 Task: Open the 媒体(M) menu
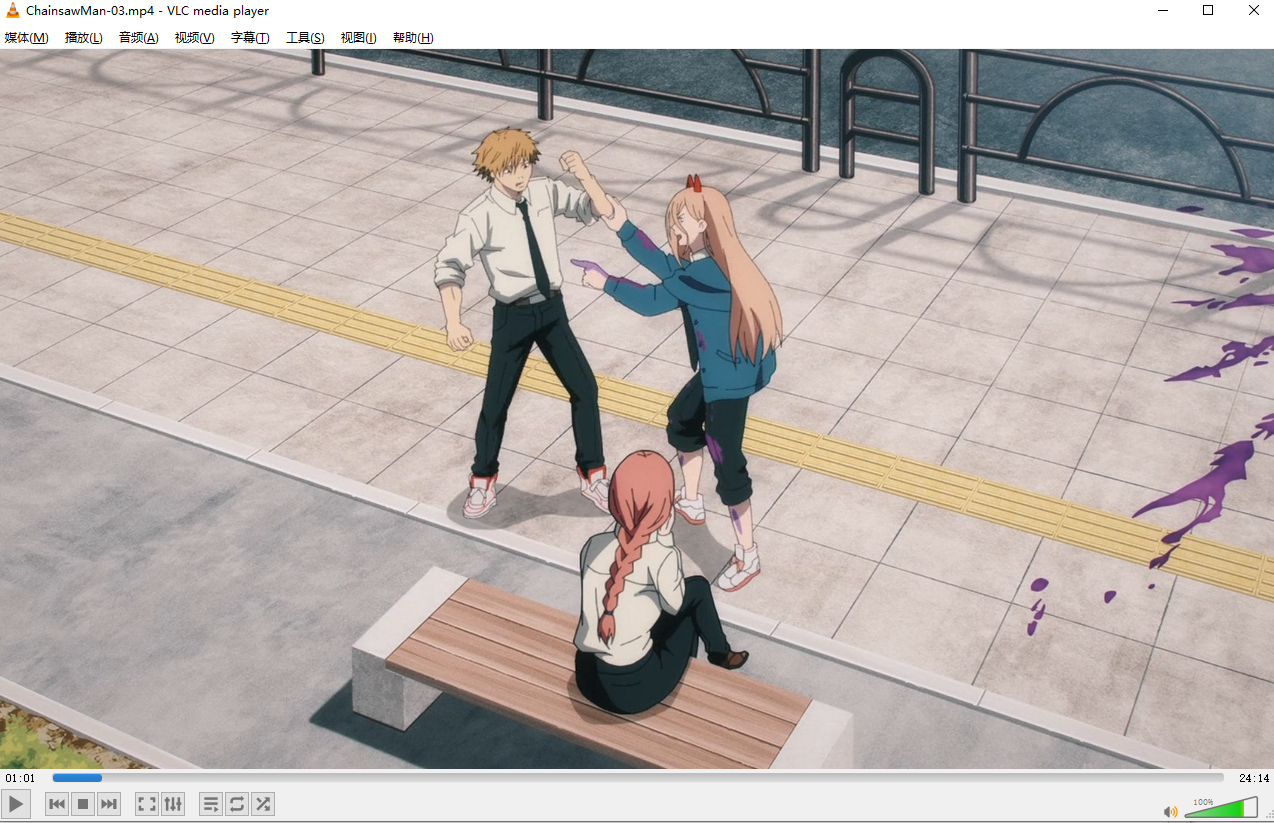pos(26,38)
